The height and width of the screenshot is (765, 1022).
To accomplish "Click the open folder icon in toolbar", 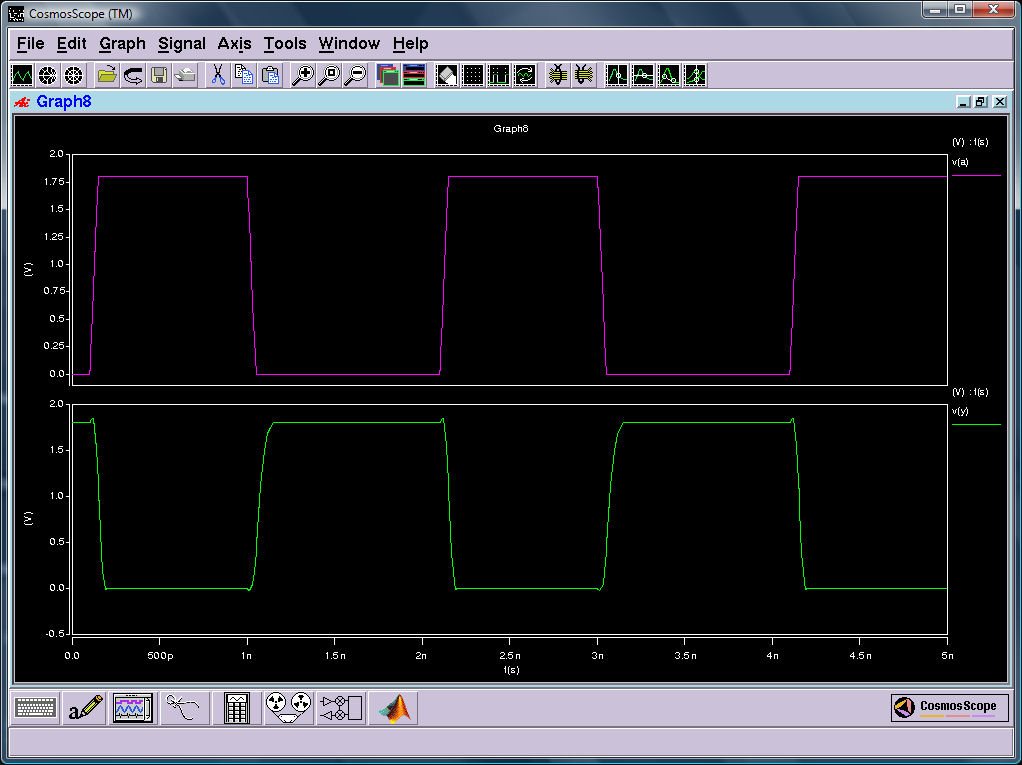I will (x=107, y=75).
